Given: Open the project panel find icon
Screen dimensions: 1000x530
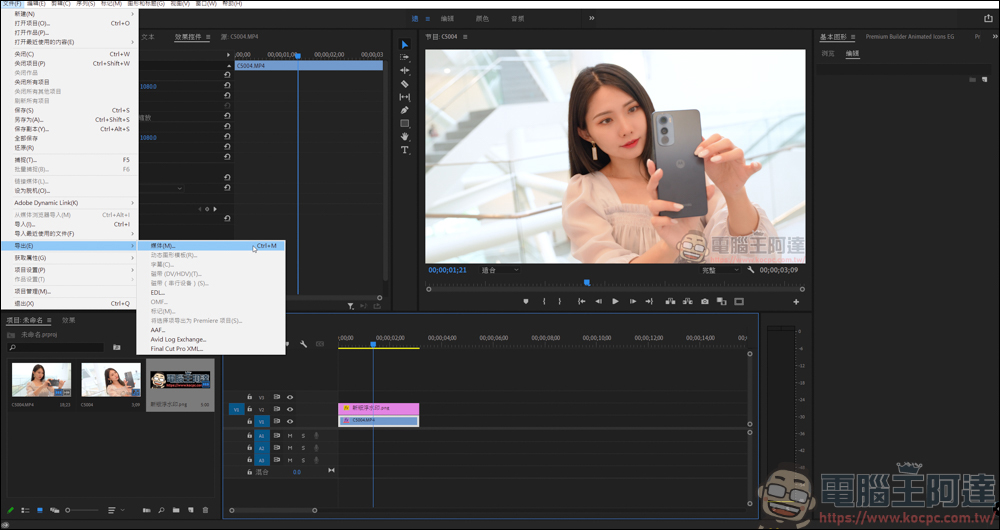Looking at the screenshot, I should (x=161, y=510).
